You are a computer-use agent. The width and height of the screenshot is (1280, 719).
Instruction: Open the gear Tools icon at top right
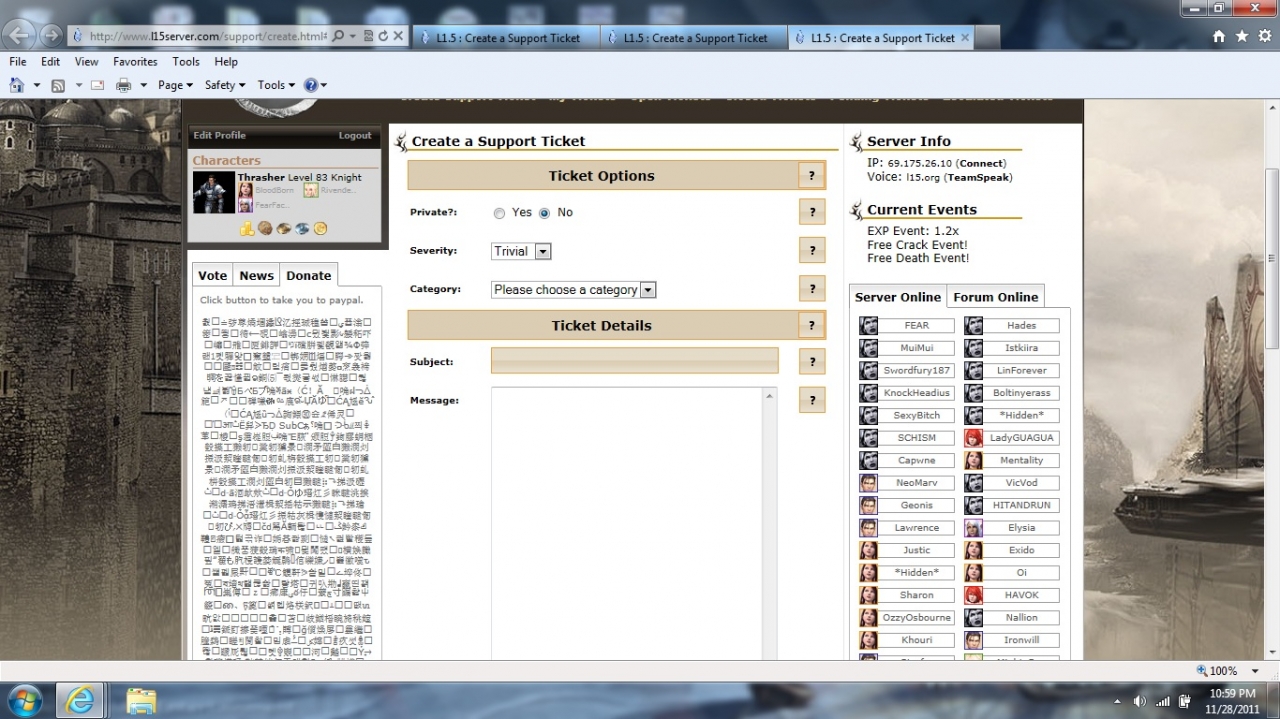coord(1264,36)
